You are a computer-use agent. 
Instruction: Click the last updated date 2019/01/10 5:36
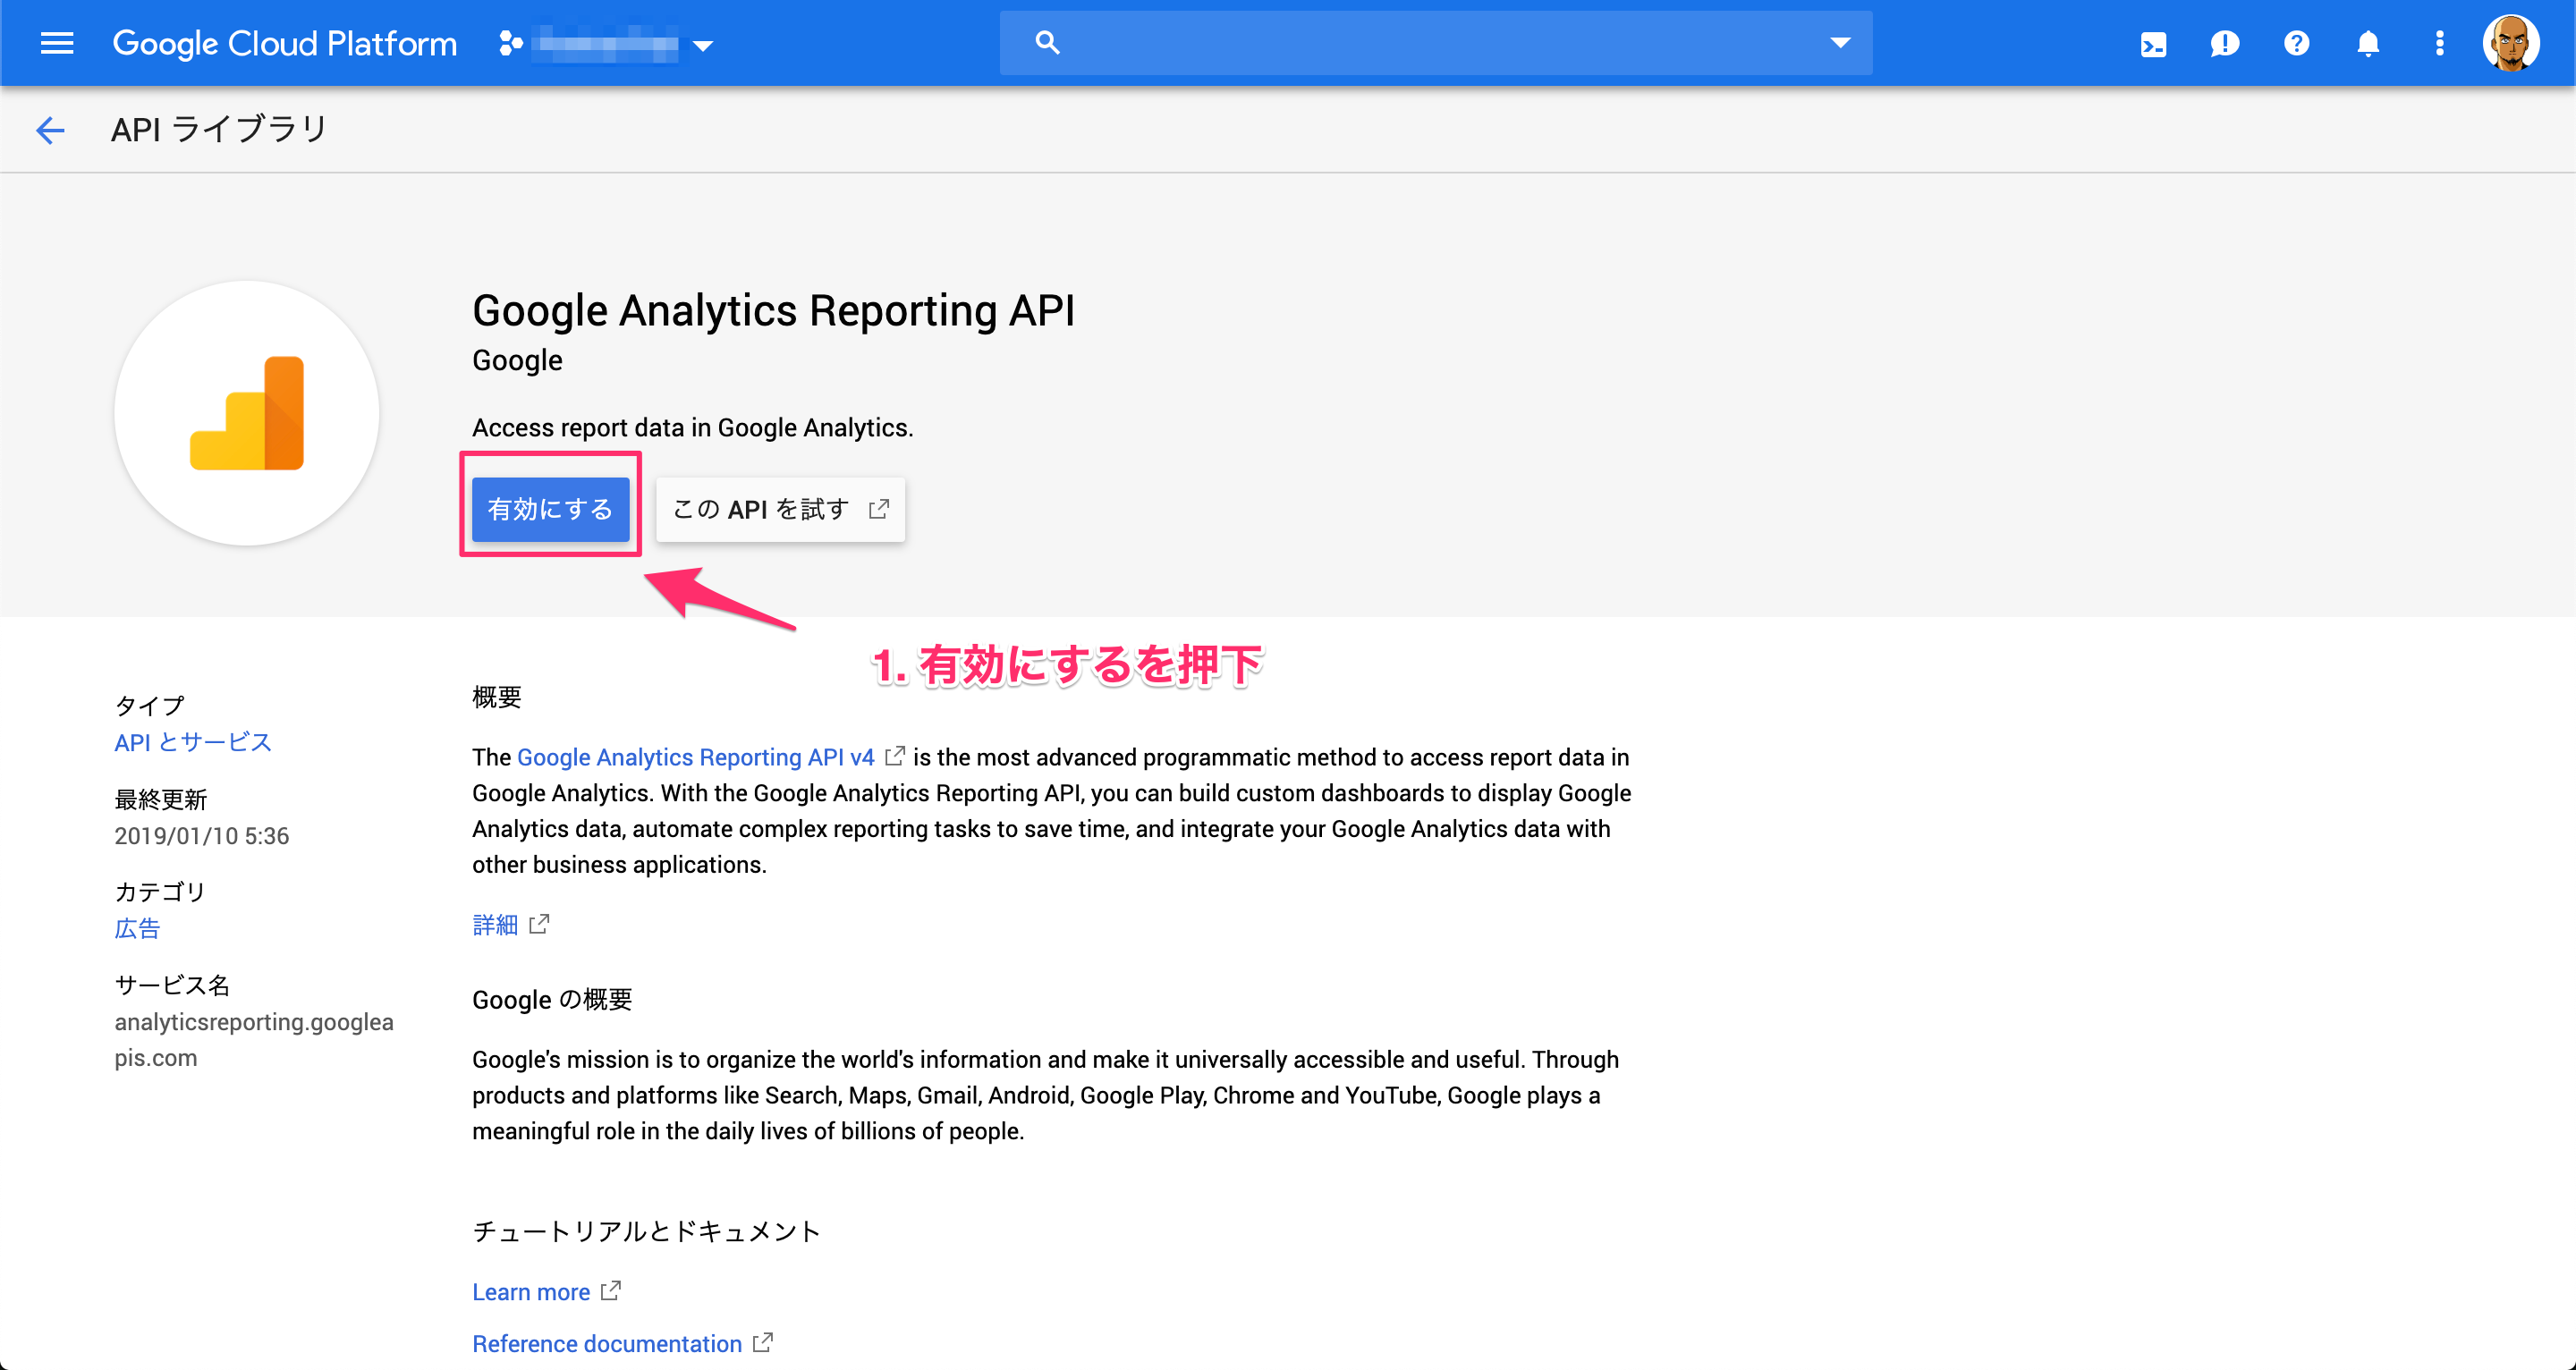(x=201, y=835)
